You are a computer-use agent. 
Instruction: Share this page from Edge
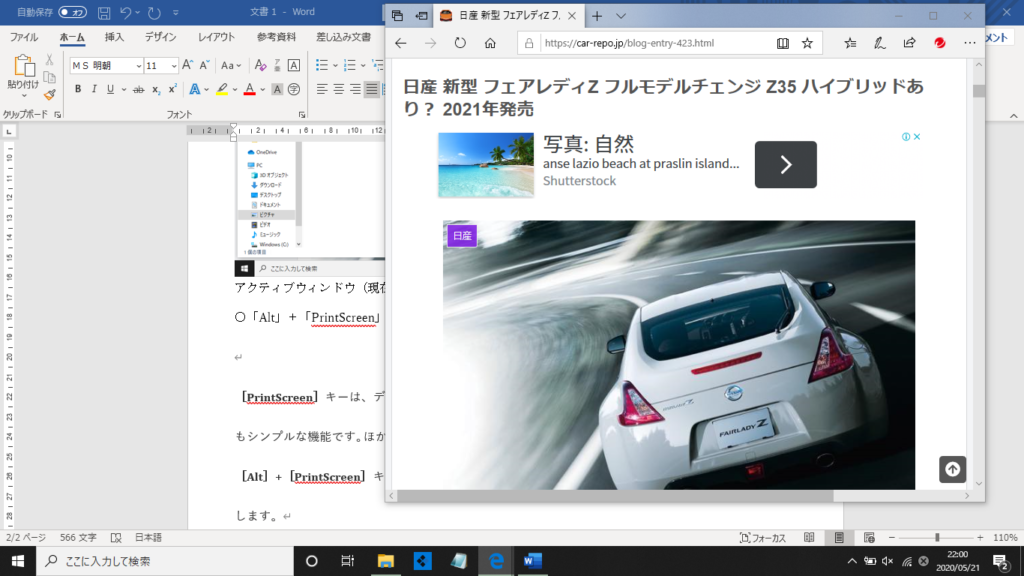click(x=909, y=43)
